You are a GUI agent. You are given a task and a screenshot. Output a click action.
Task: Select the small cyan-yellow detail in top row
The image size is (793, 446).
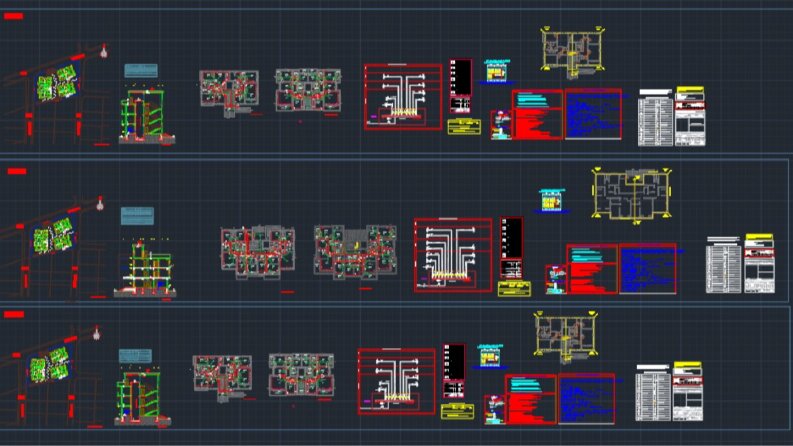pos(497,71)
